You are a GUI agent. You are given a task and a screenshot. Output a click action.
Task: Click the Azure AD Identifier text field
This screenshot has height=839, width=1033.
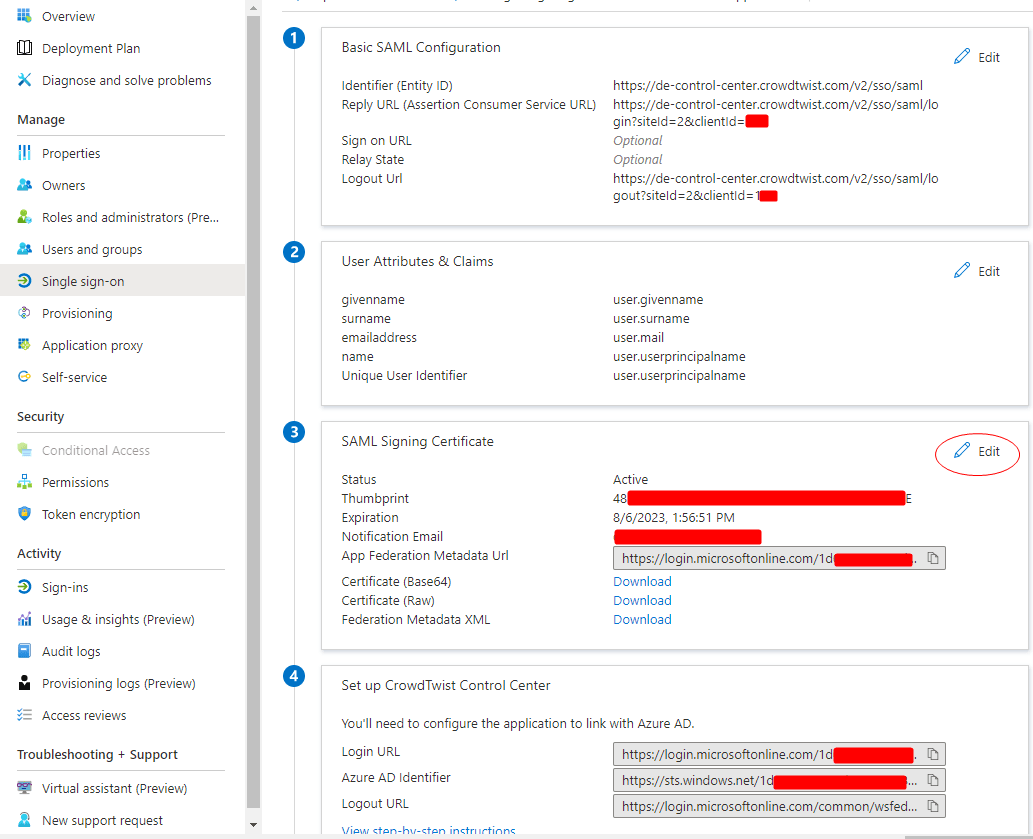click(779, 780)
